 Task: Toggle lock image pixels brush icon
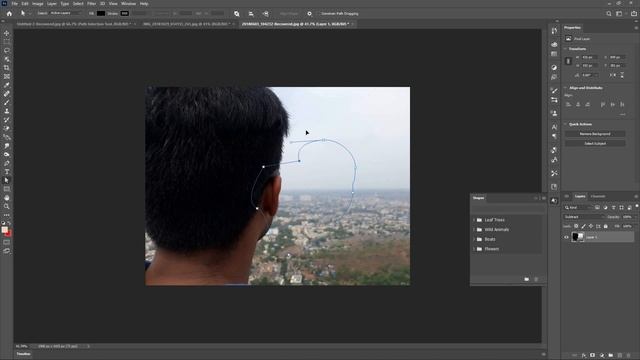[x=583, y=226]
